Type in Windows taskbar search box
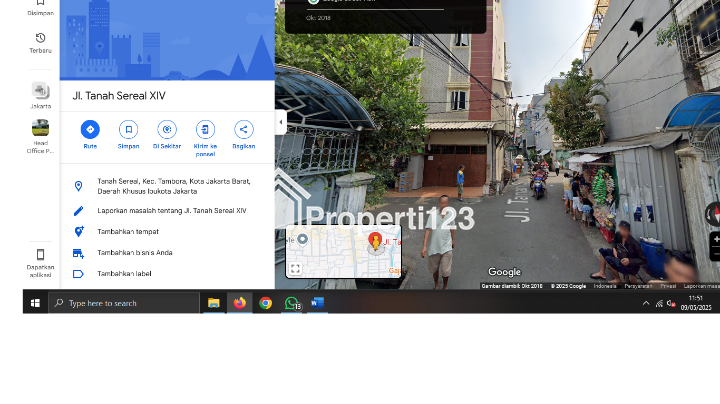 128,303
